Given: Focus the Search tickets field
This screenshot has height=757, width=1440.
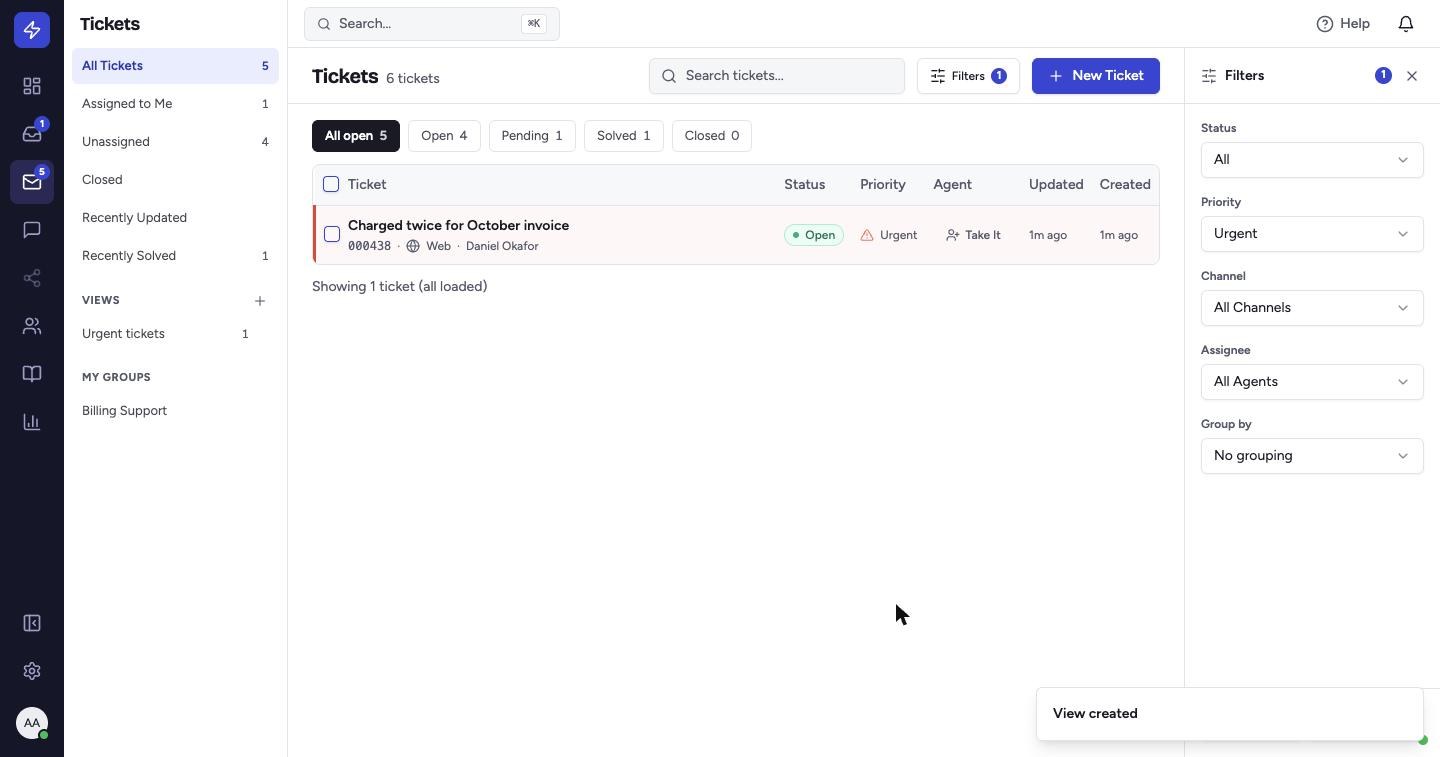Looking at the screenshot, I should point(777,76).
